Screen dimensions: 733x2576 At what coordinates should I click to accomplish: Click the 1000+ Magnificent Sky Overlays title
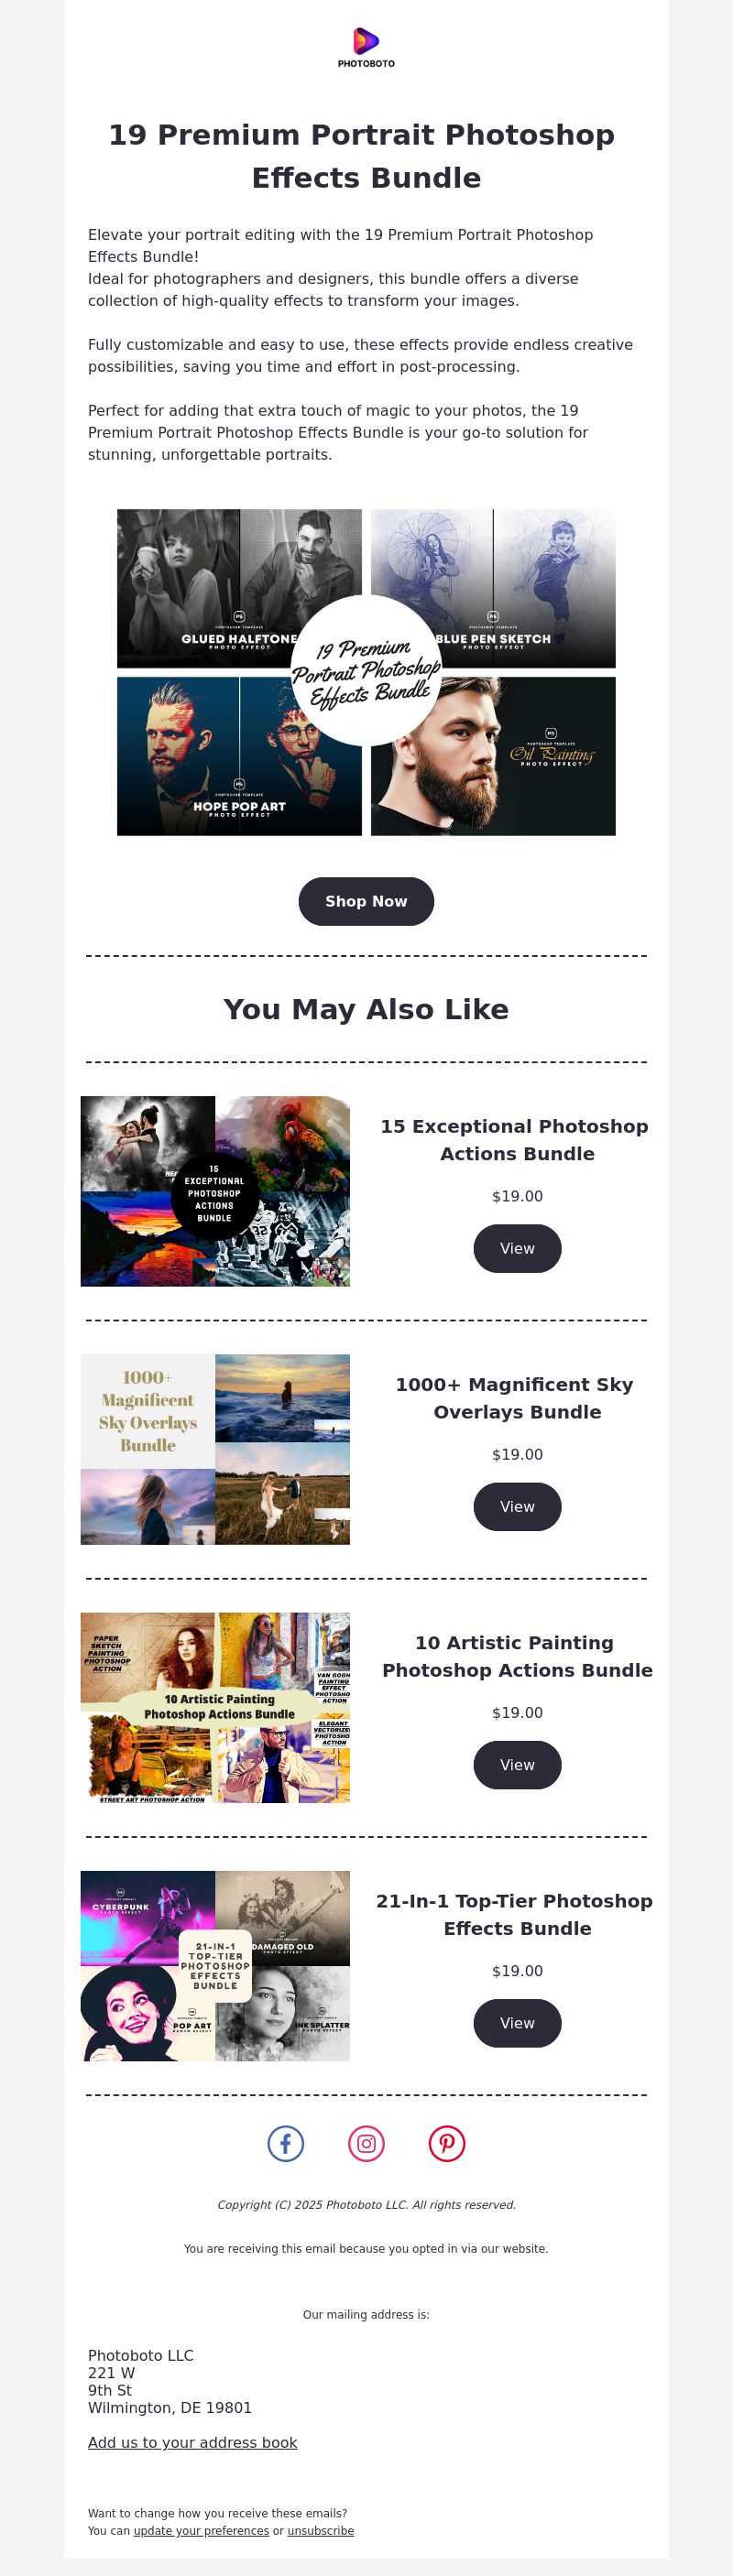pyautogui.click(x=515, y=1398)
